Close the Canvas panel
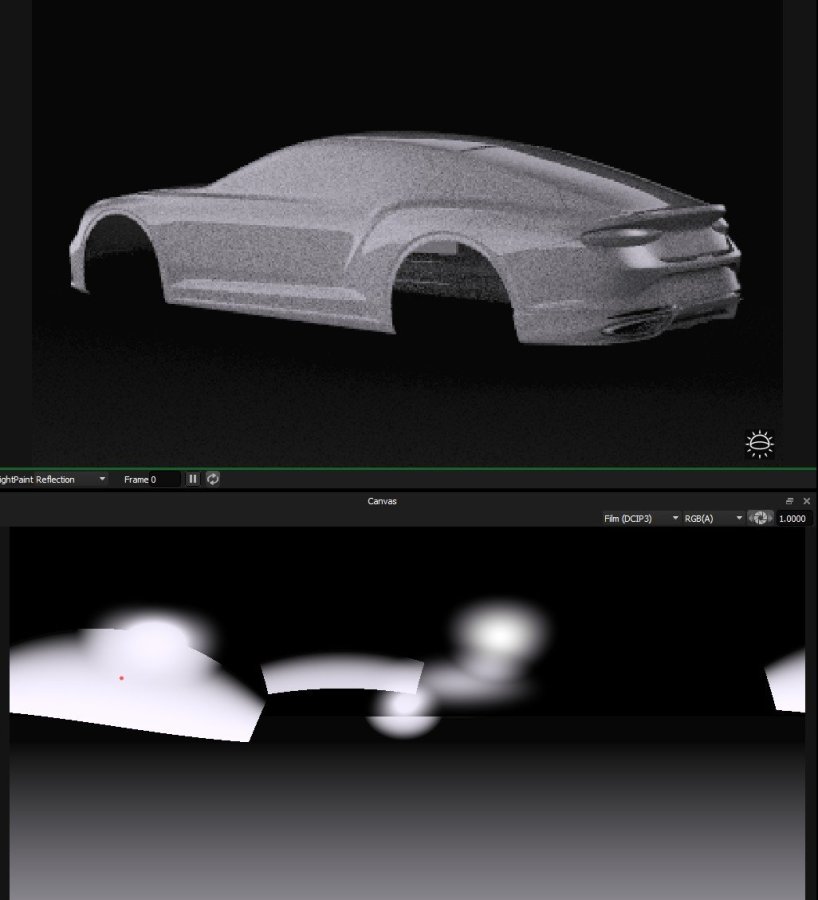The width and height of the screenshot is (818, 900). [808, 500]
